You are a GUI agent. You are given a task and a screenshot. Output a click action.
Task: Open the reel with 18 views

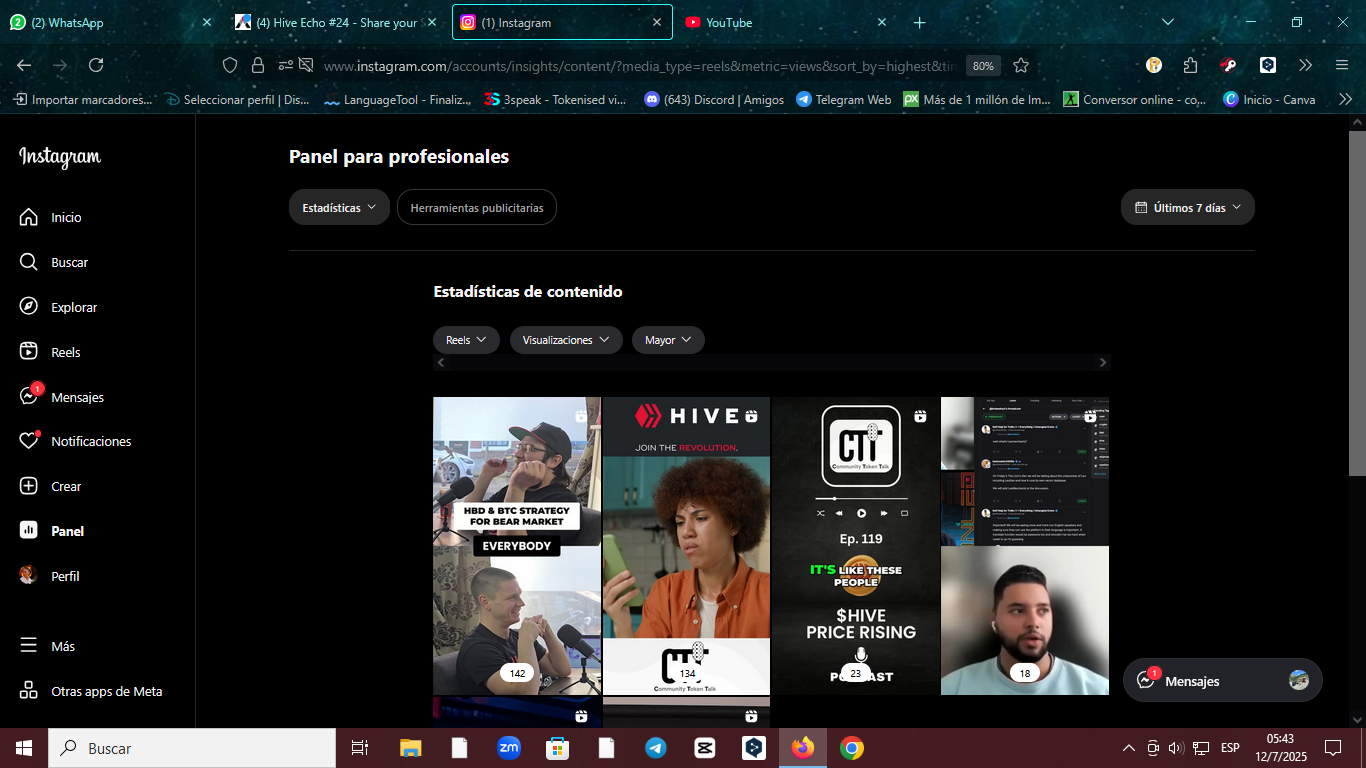click(1025, 546)
